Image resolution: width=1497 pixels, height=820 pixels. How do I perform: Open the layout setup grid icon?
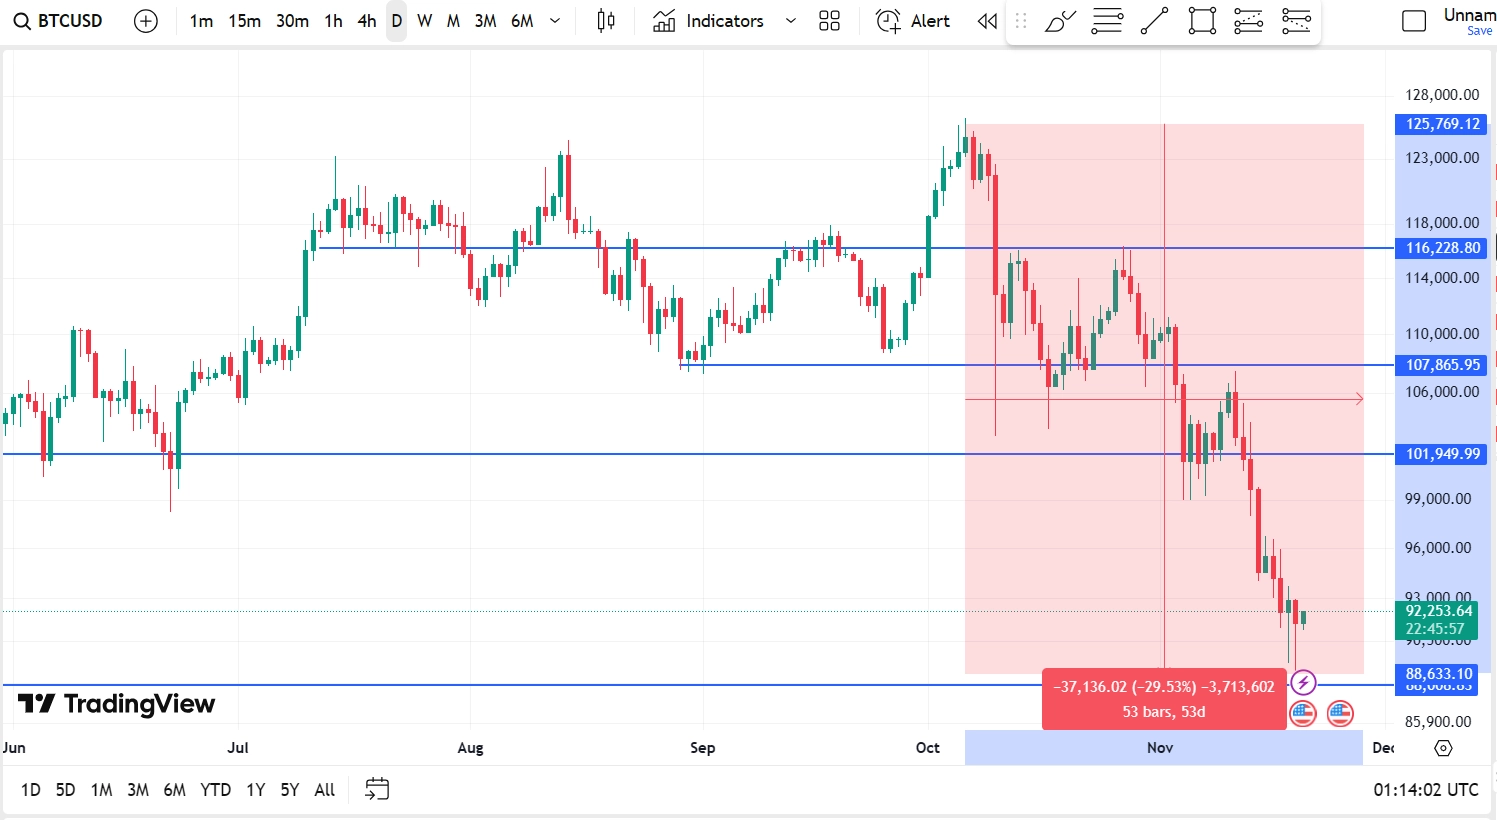829,21
